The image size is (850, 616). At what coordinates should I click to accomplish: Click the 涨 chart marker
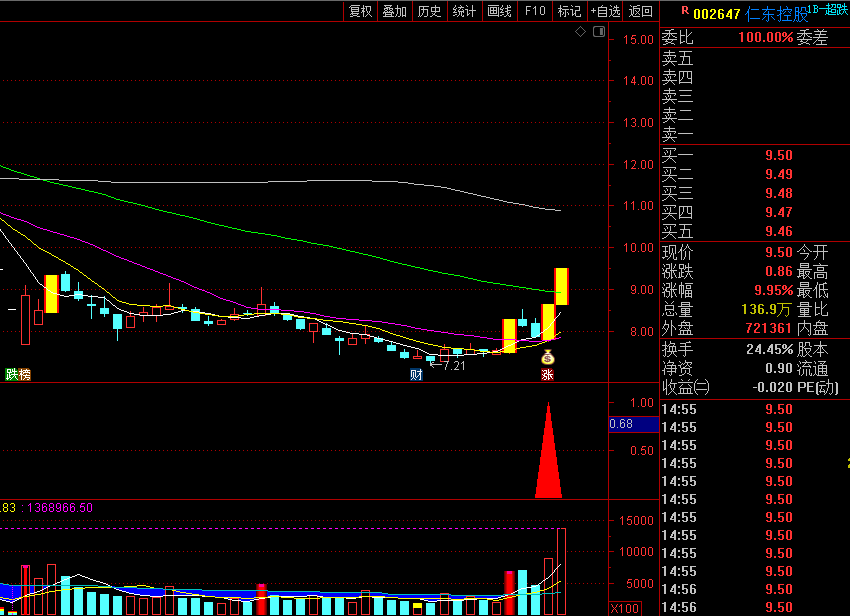point(547,374)
